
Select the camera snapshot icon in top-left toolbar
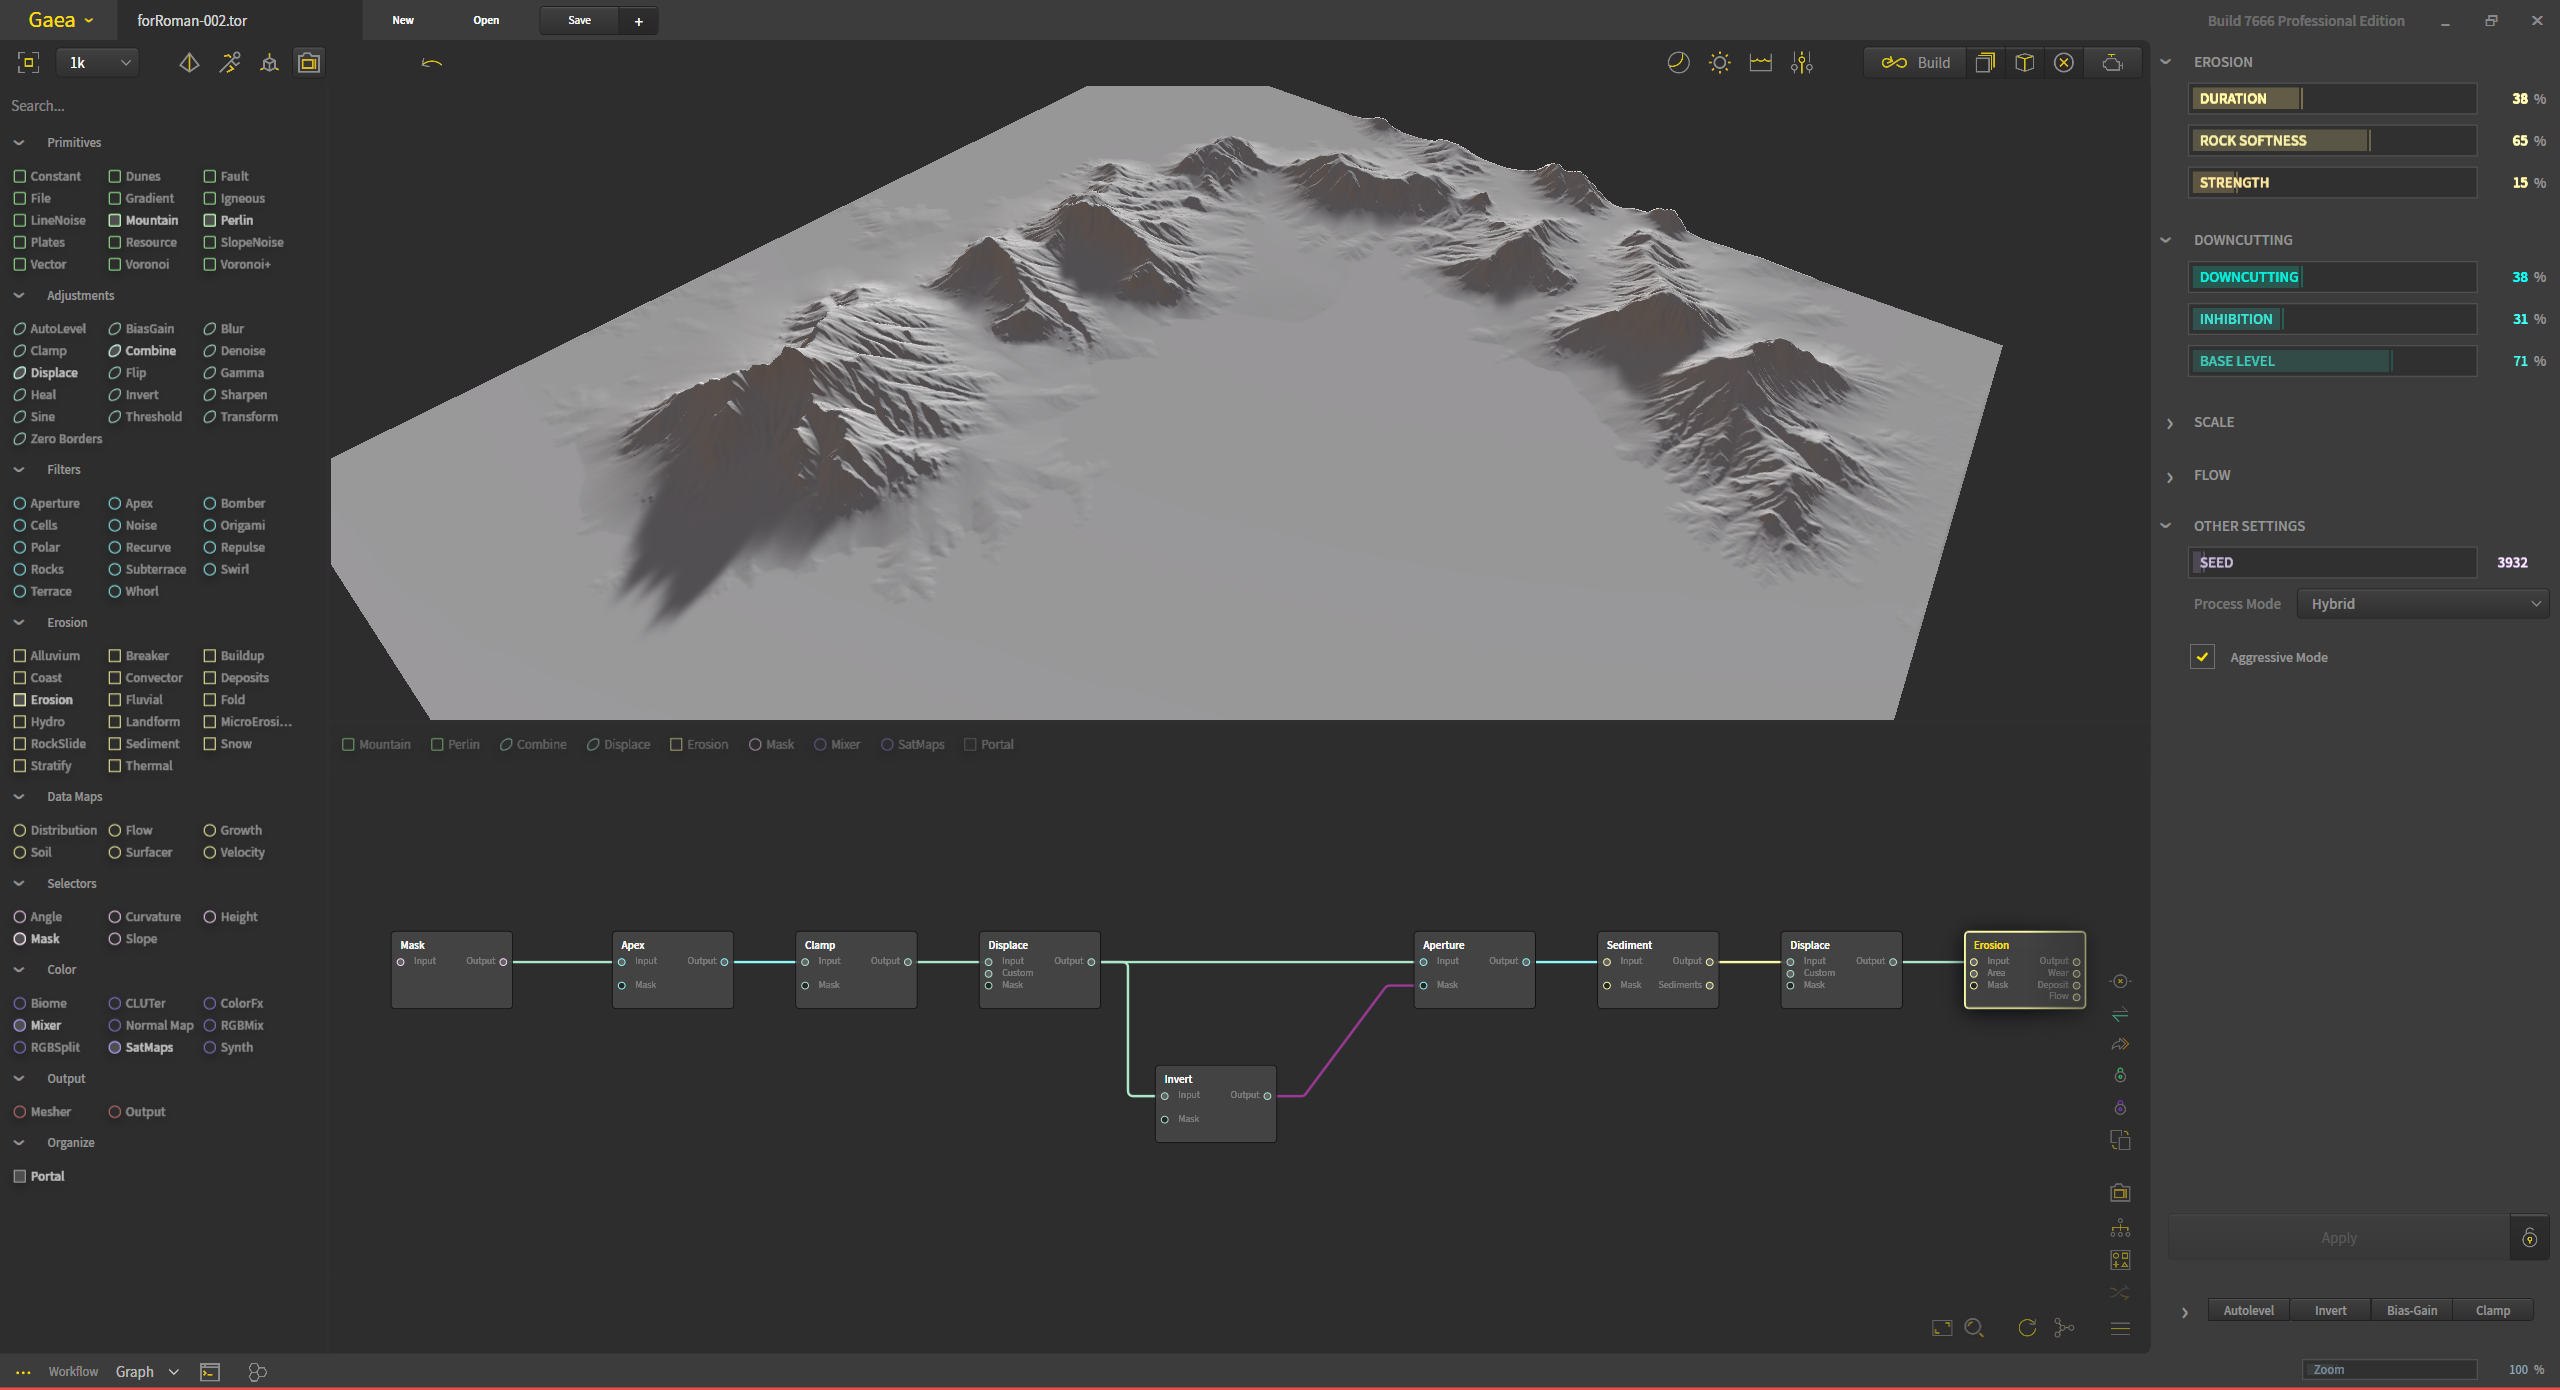(308, 61)
